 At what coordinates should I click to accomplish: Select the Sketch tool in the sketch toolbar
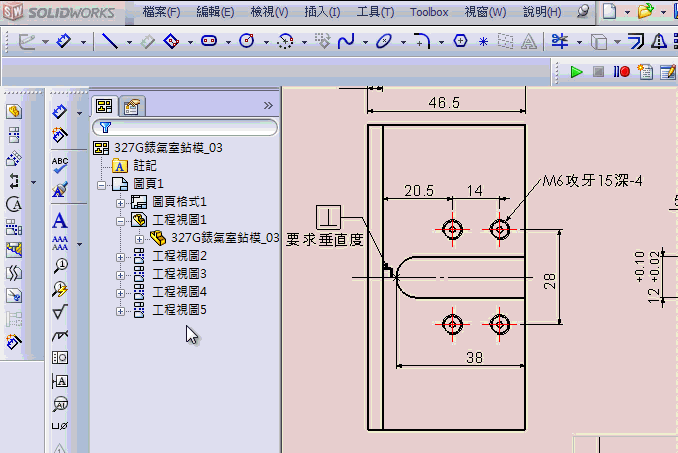point(26,41)
